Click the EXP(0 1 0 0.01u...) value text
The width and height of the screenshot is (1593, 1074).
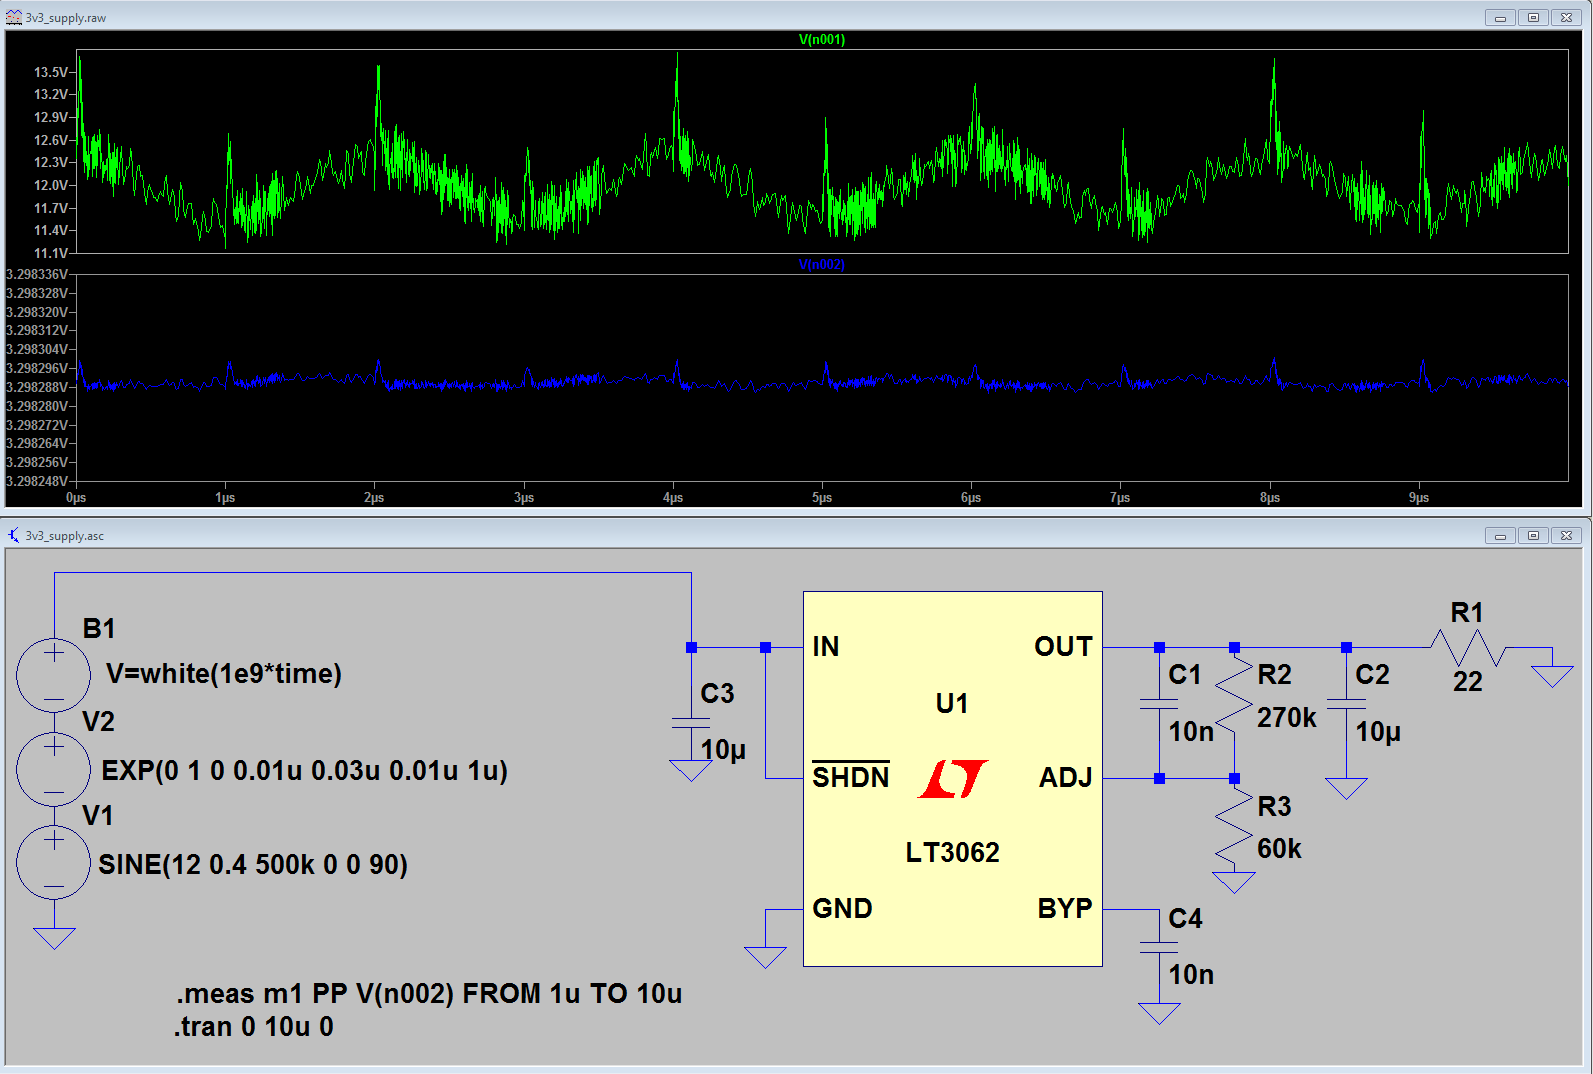click(305, 771)
